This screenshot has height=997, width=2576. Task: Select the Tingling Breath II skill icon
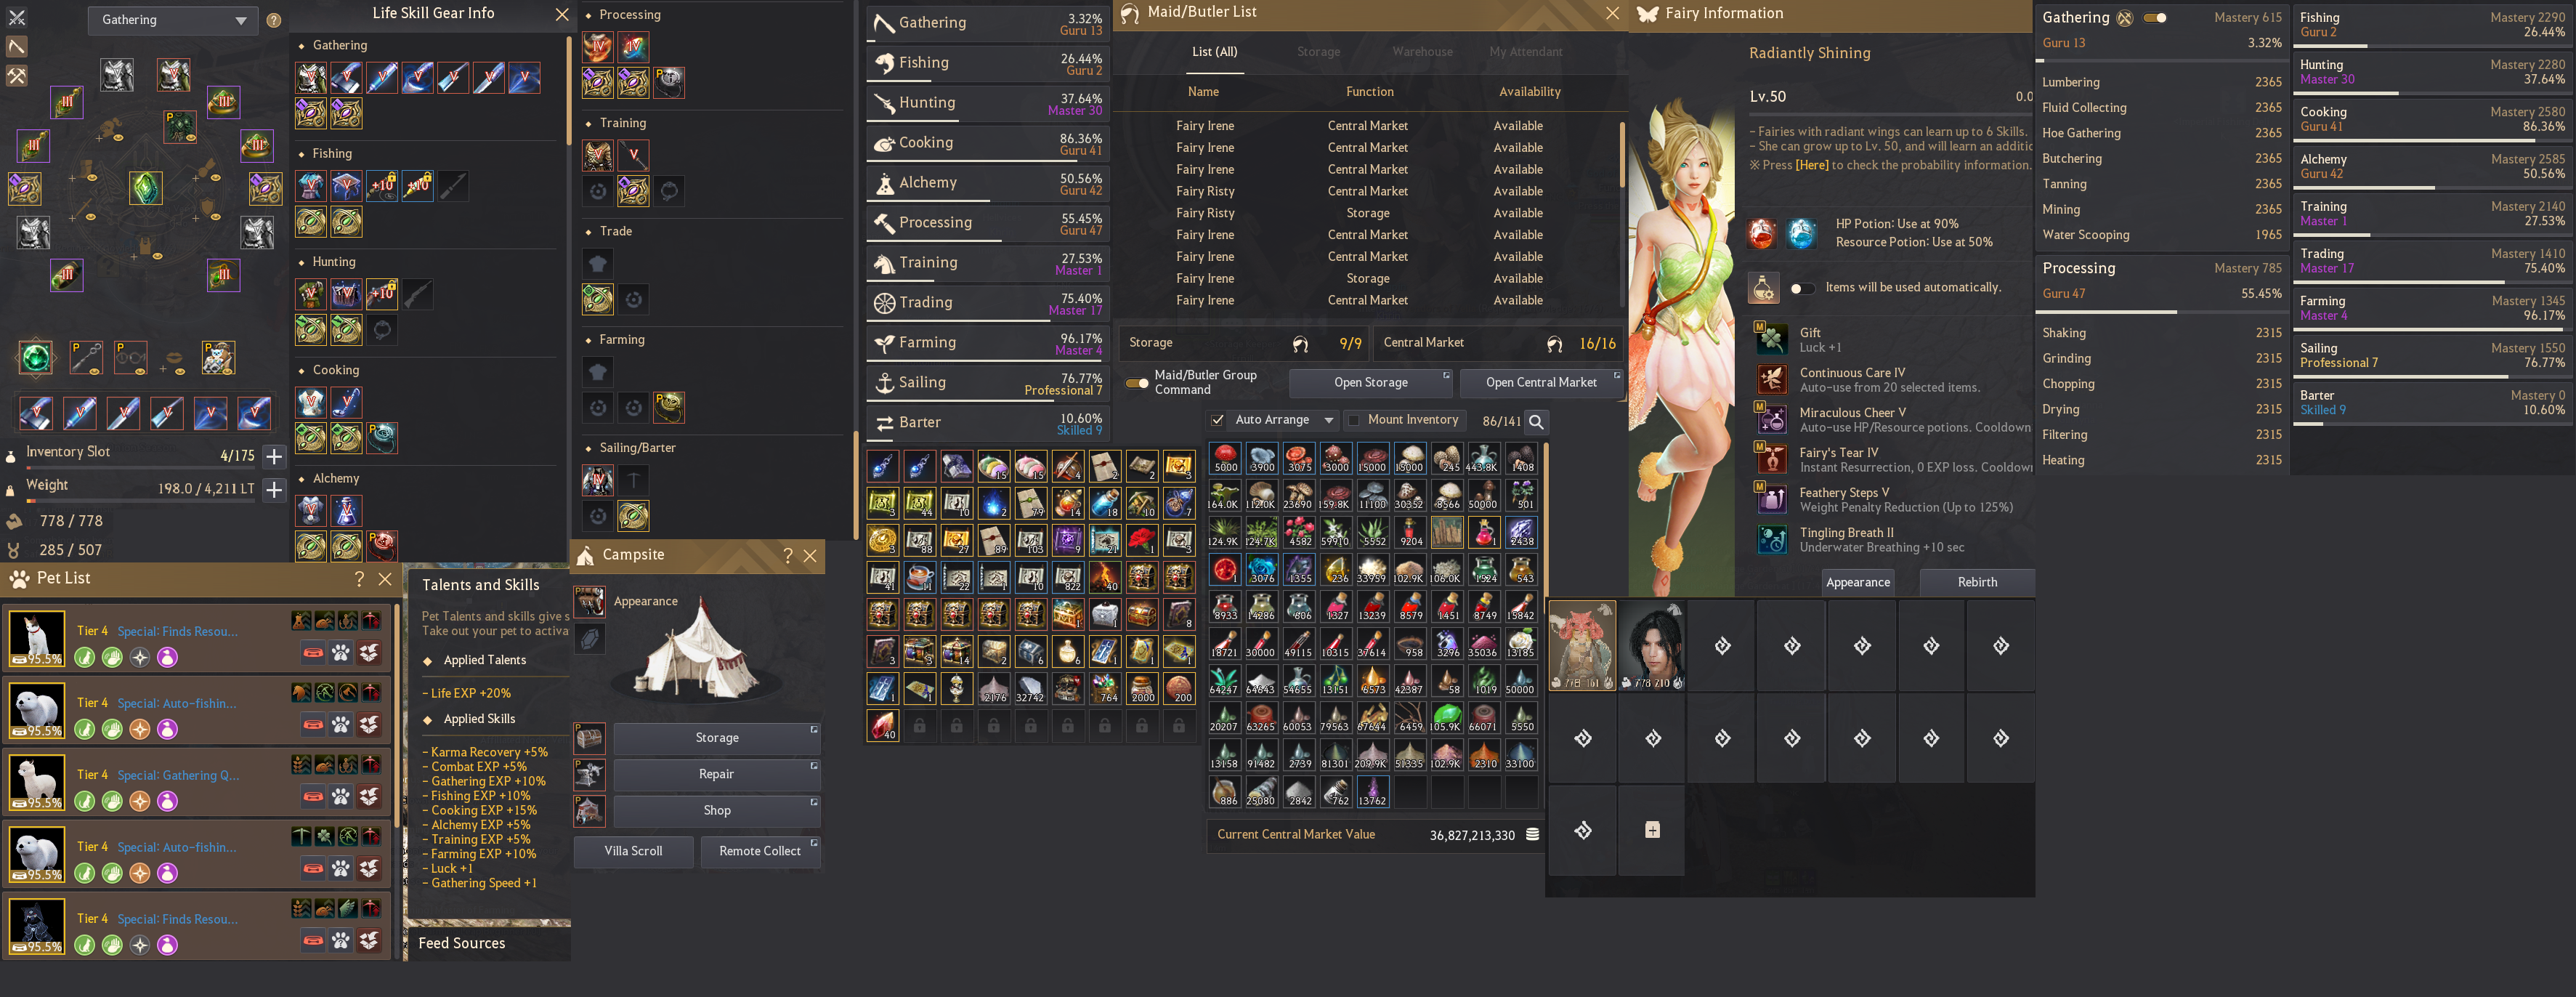(1772, 540)
